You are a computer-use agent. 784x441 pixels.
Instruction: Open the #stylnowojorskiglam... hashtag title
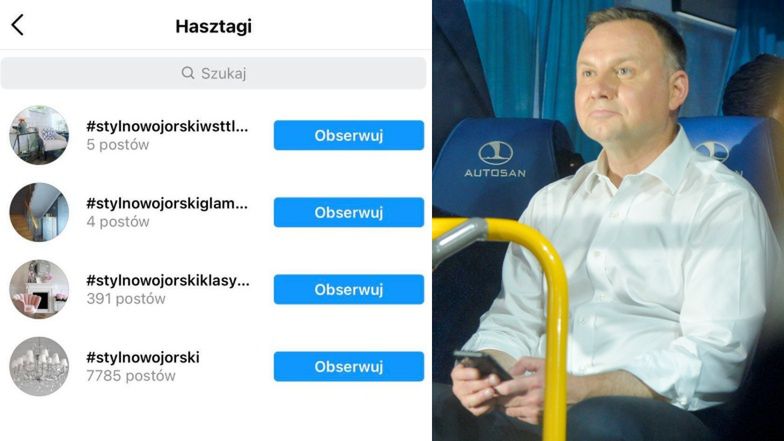point(167,204)
